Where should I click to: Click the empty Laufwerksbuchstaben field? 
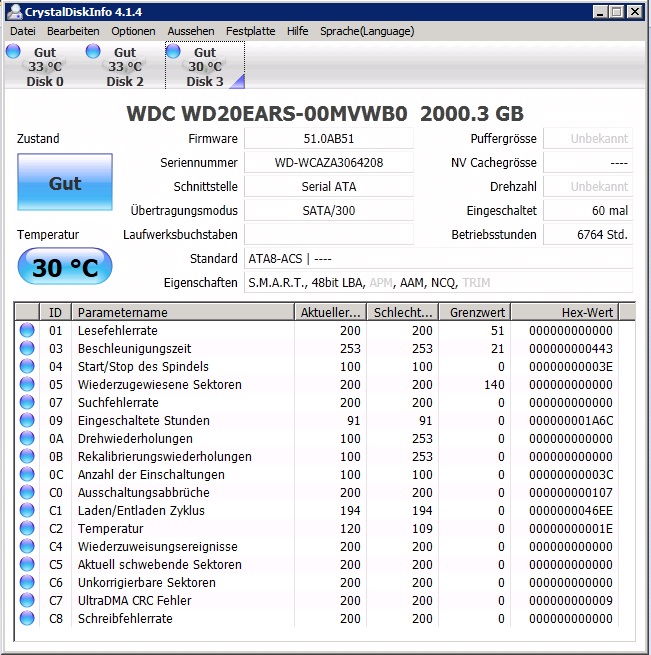coord(329,235)
